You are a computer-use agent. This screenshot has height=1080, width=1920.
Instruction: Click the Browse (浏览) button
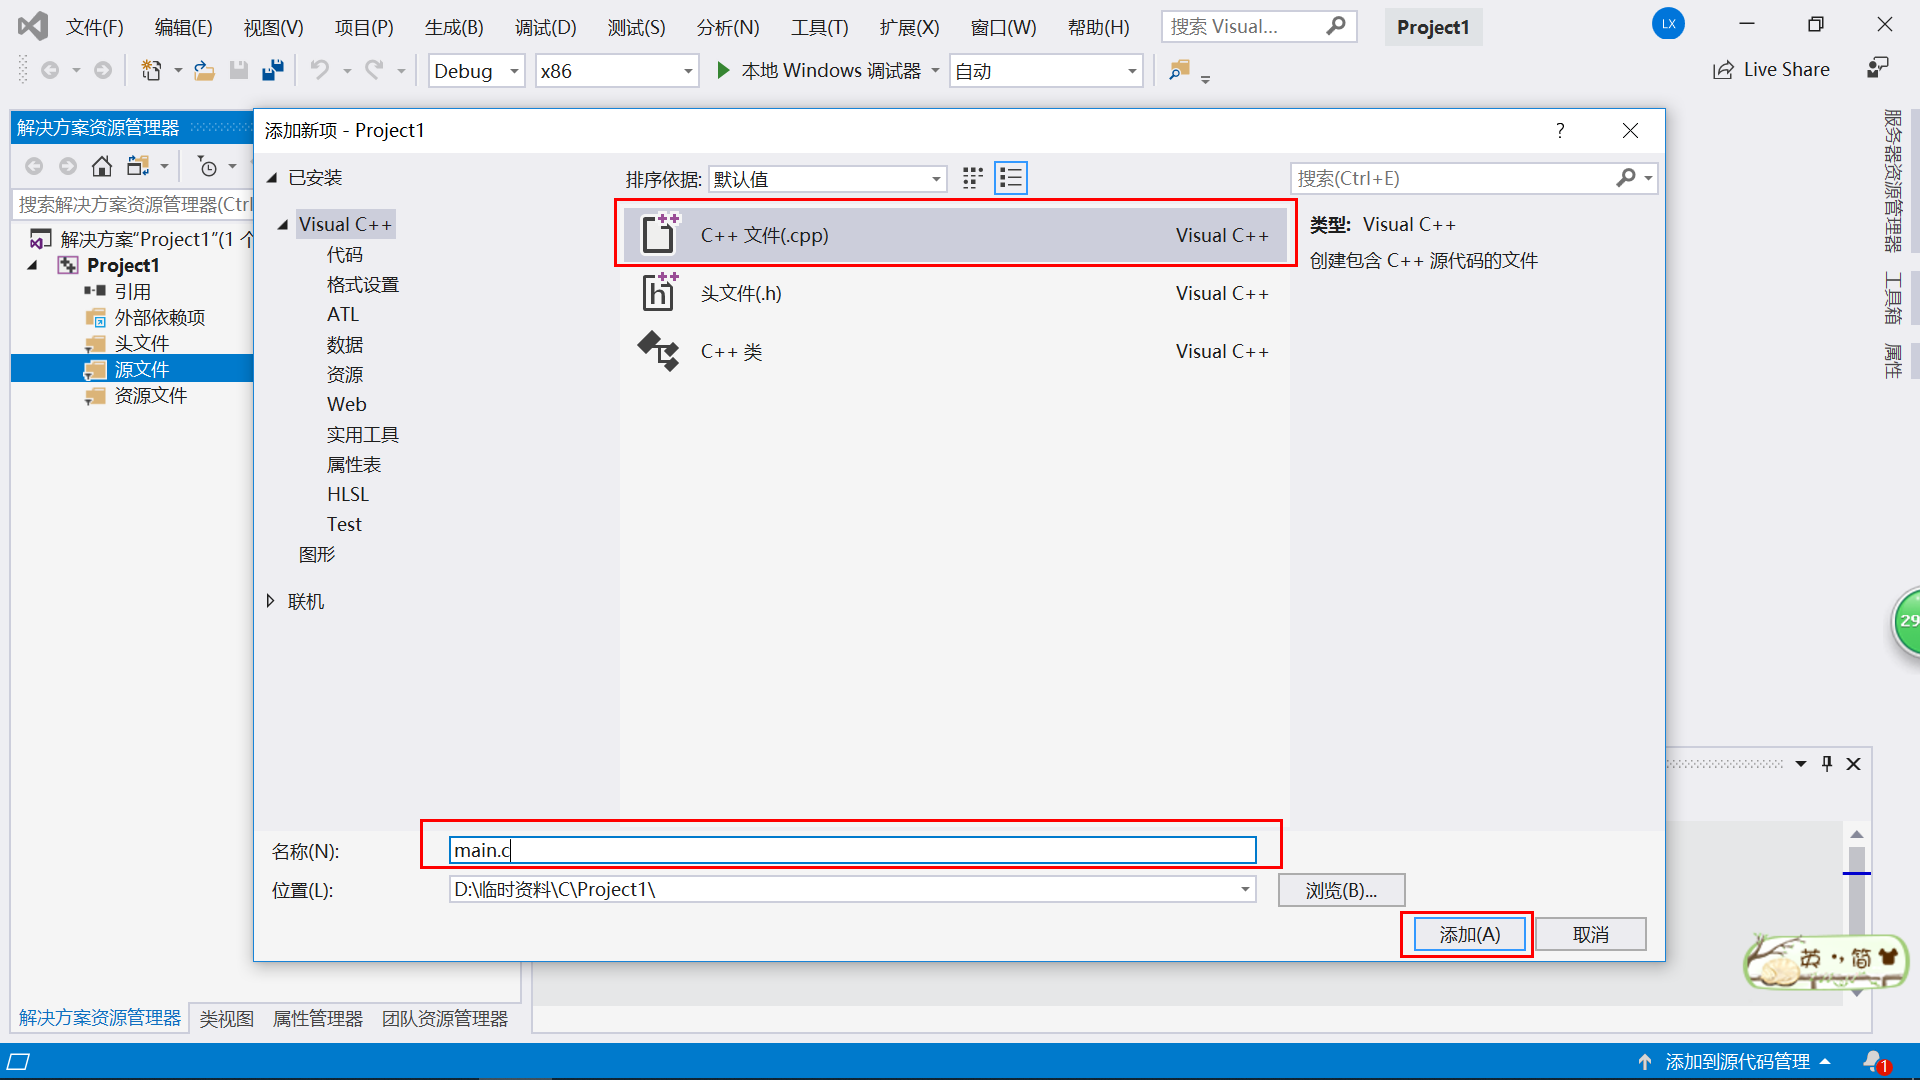click(1341, 890)
